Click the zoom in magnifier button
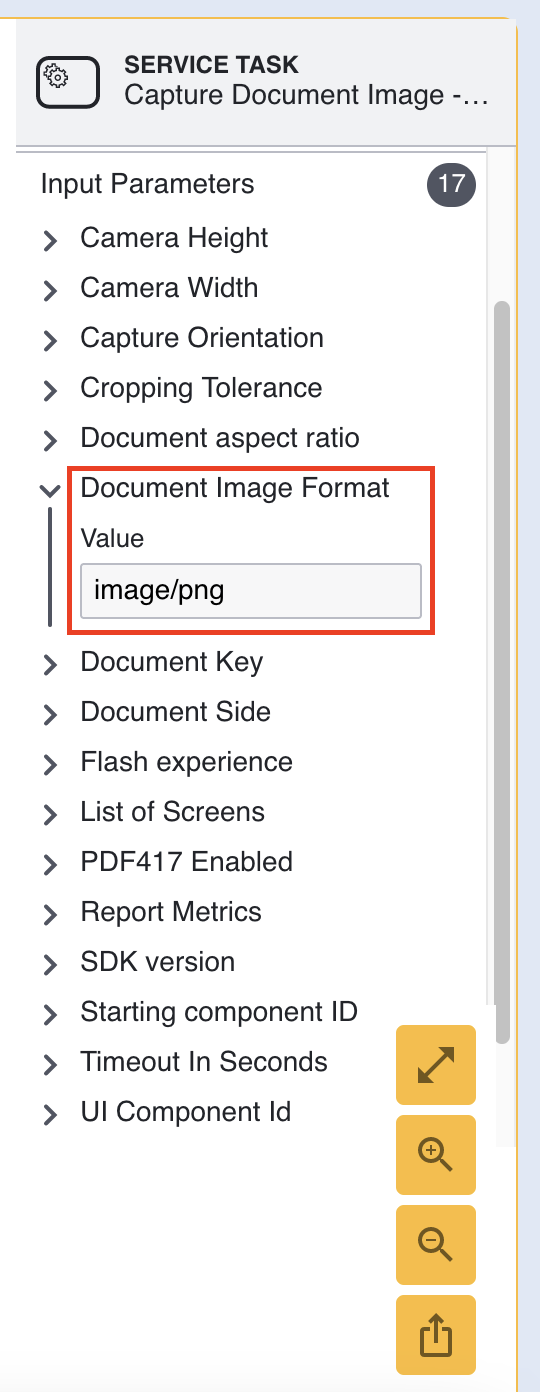 click(436, 1154)
